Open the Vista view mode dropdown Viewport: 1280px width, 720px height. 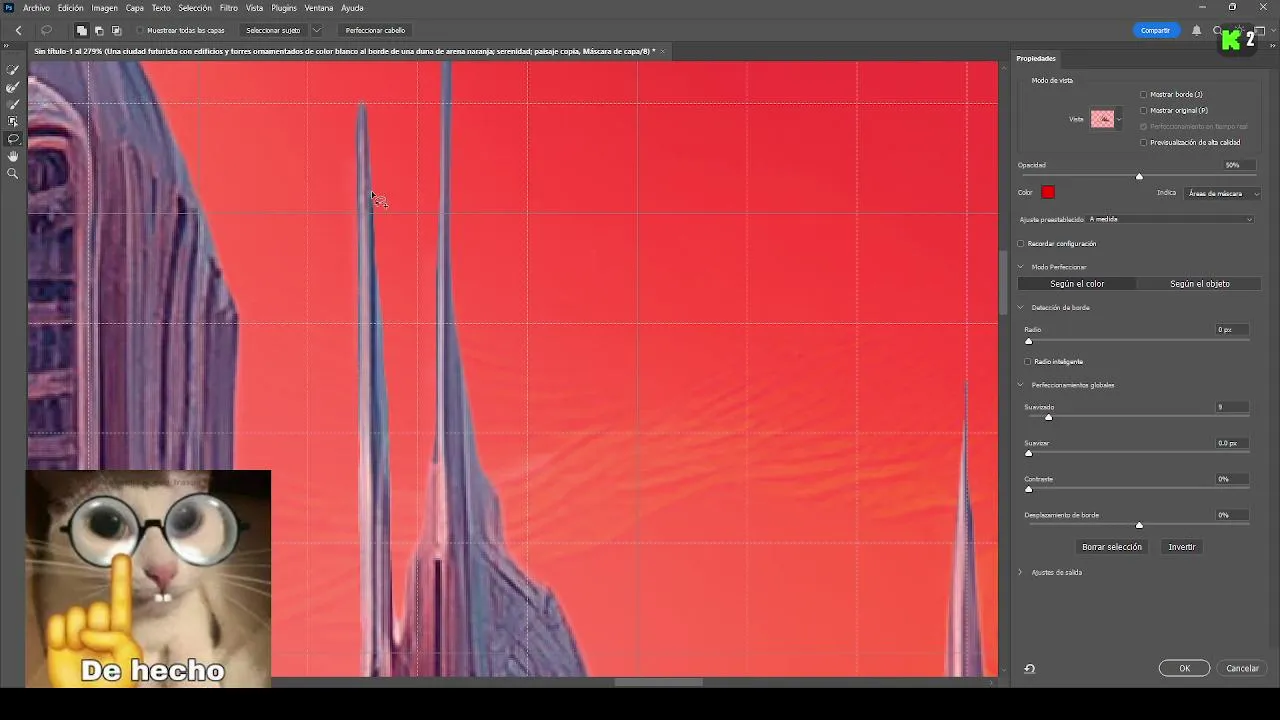[1106, 120]
